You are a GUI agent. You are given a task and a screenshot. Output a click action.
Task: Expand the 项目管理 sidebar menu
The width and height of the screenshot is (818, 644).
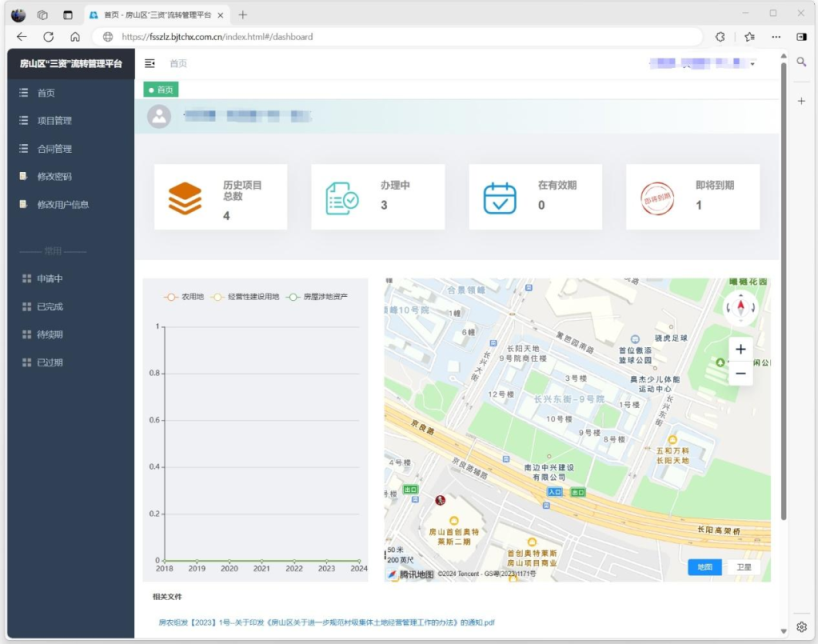[x=55, y=121]
